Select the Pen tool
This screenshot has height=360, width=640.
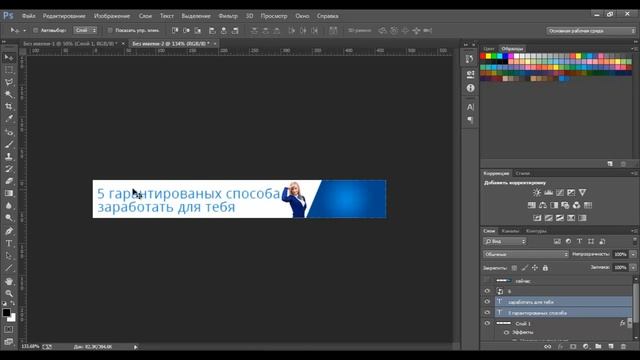[9, 231]
